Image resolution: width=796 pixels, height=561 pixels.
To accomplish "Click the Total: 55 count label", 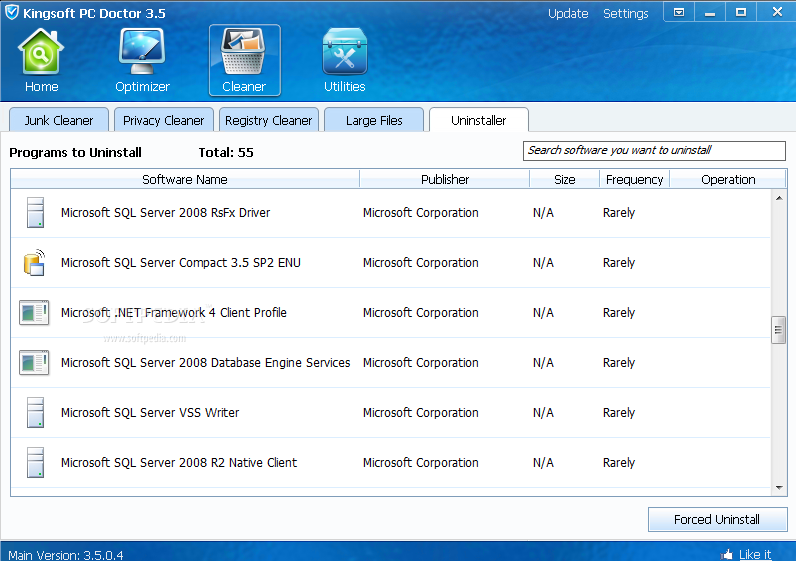I will (226, 152).
